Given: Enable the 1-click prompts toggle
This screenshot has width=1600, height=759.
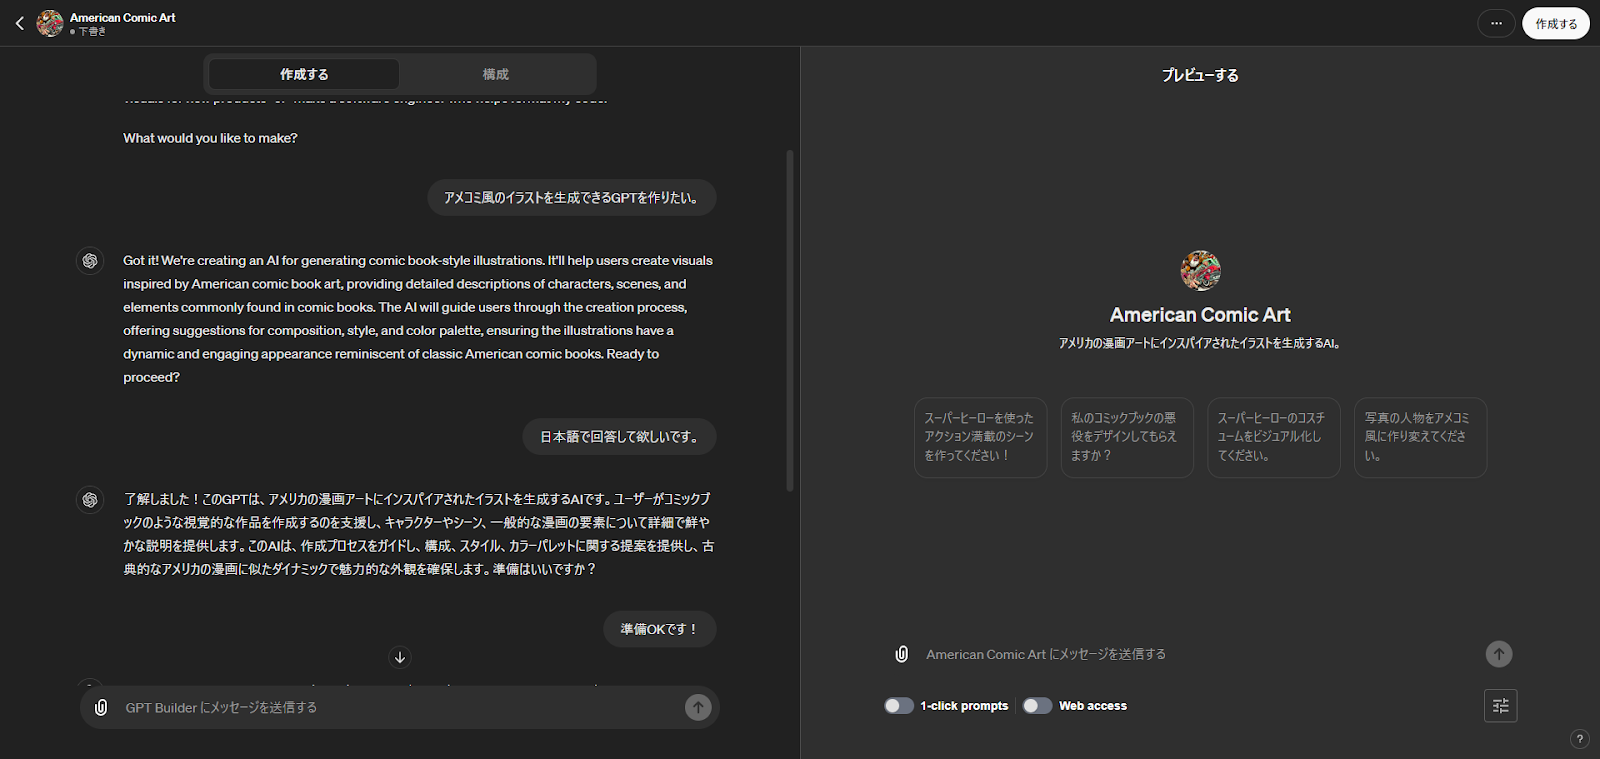Looking at the screenshot, I should (x=898, y=706).
